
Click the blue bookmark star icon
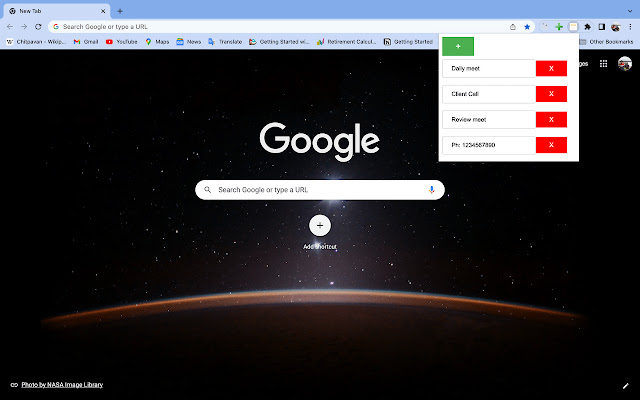pos(527,27)
